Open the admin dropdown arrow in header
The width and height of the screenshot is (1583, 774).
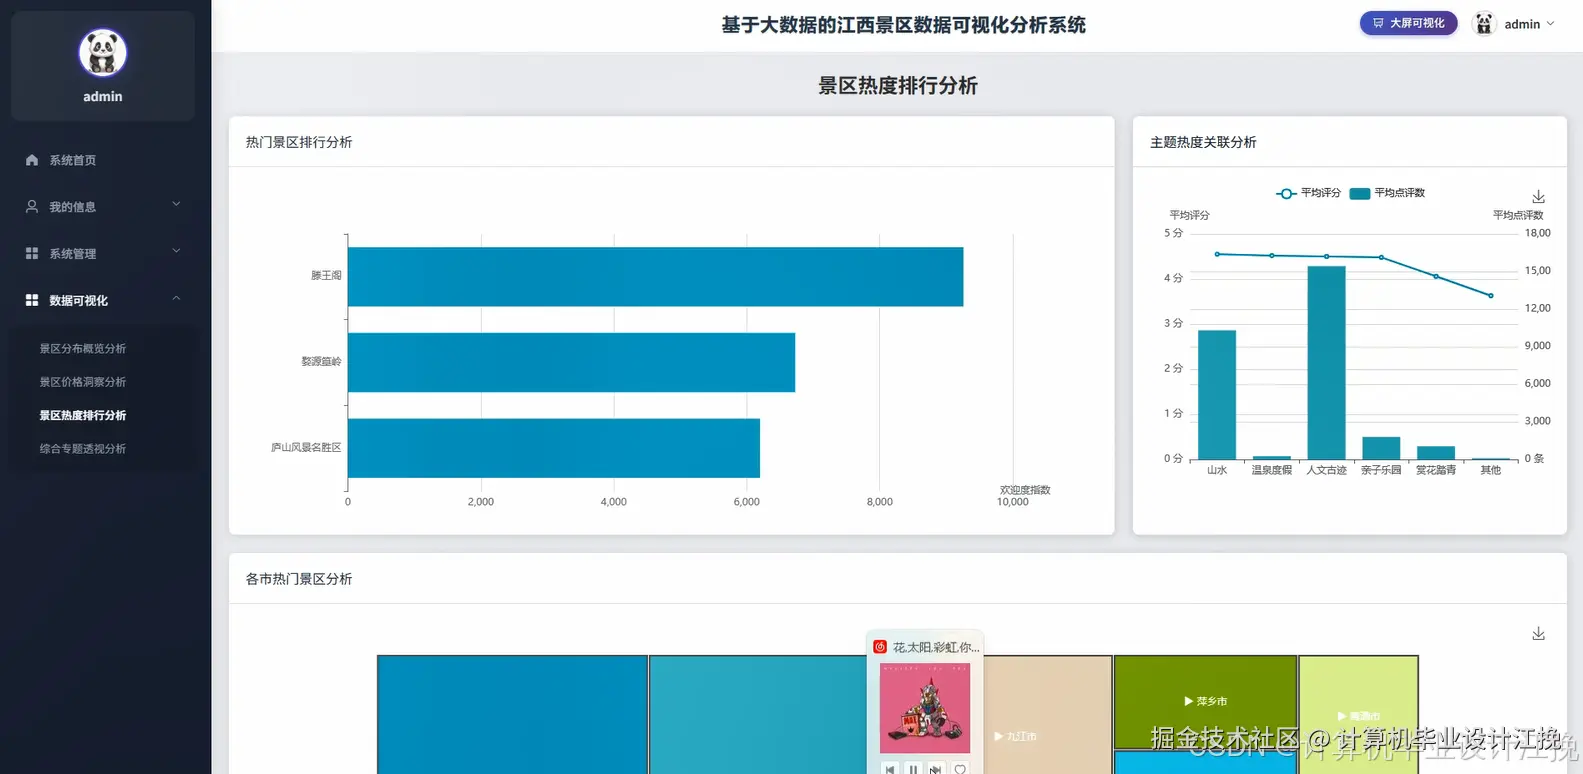[1551, 24]
